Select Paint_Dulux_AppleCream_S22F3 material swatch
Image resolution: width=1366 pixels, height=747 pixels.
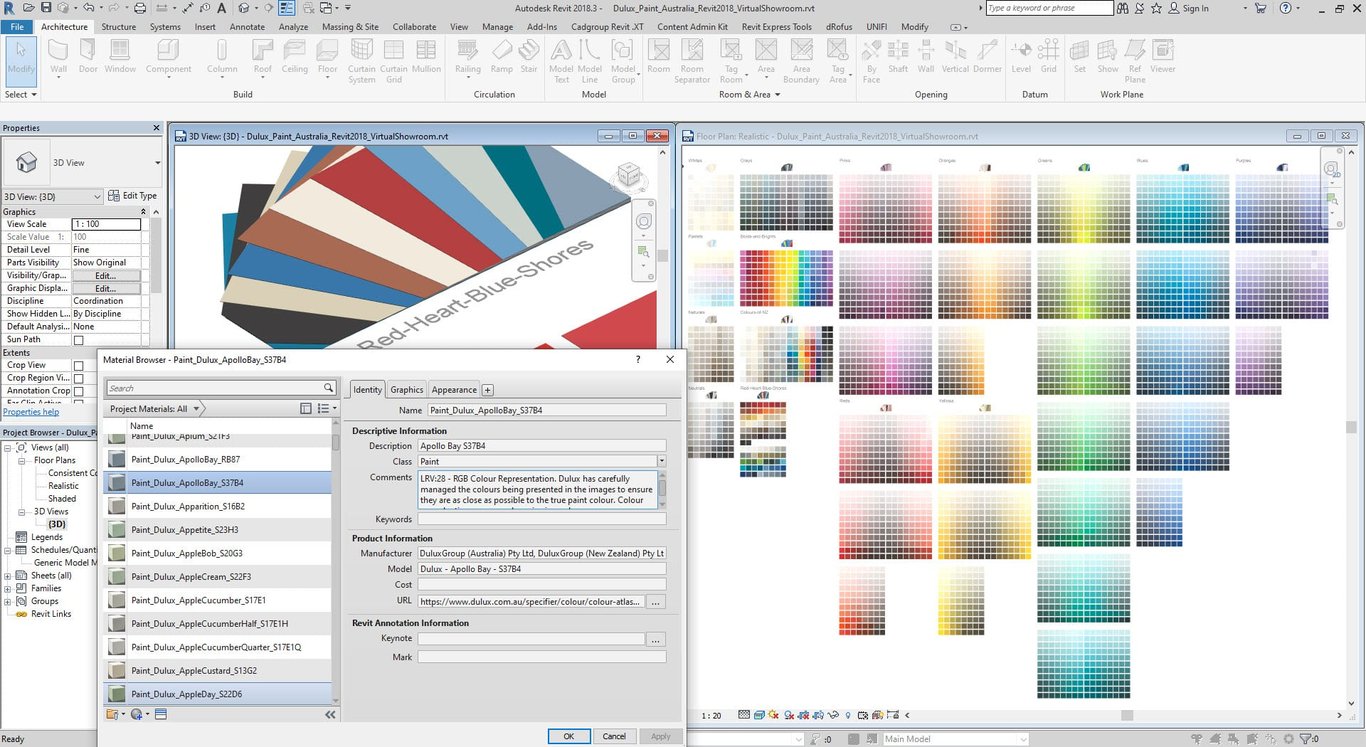pos(117,577)
